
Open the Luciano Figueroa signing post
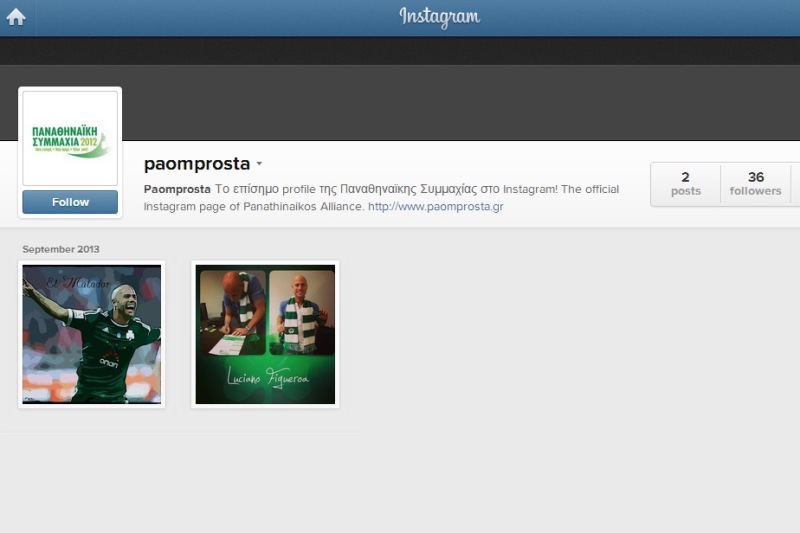265,334
